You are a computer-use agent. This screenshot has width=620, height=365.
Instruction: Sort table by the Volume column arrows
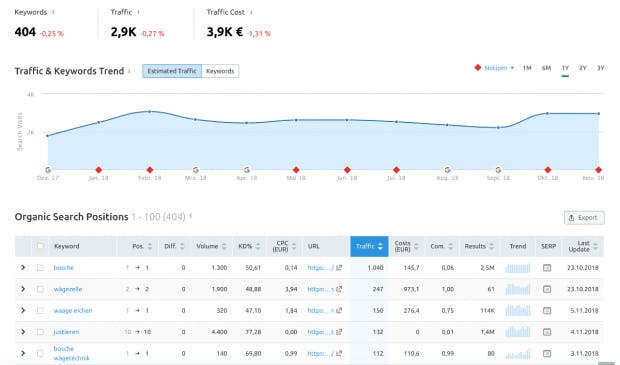click(224, 246)
